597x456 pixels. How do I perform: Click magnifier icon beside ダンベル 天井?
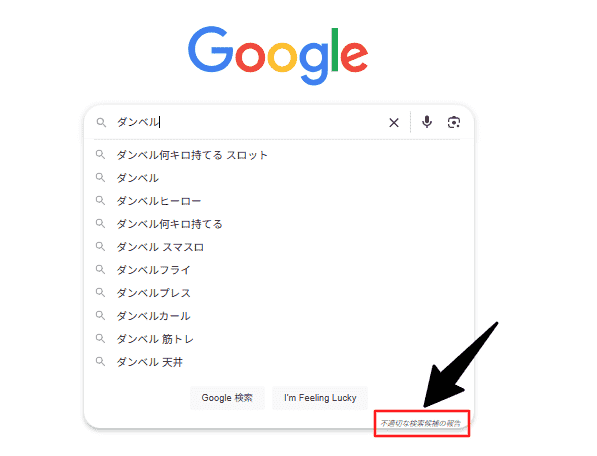click(x=100, y=361)
